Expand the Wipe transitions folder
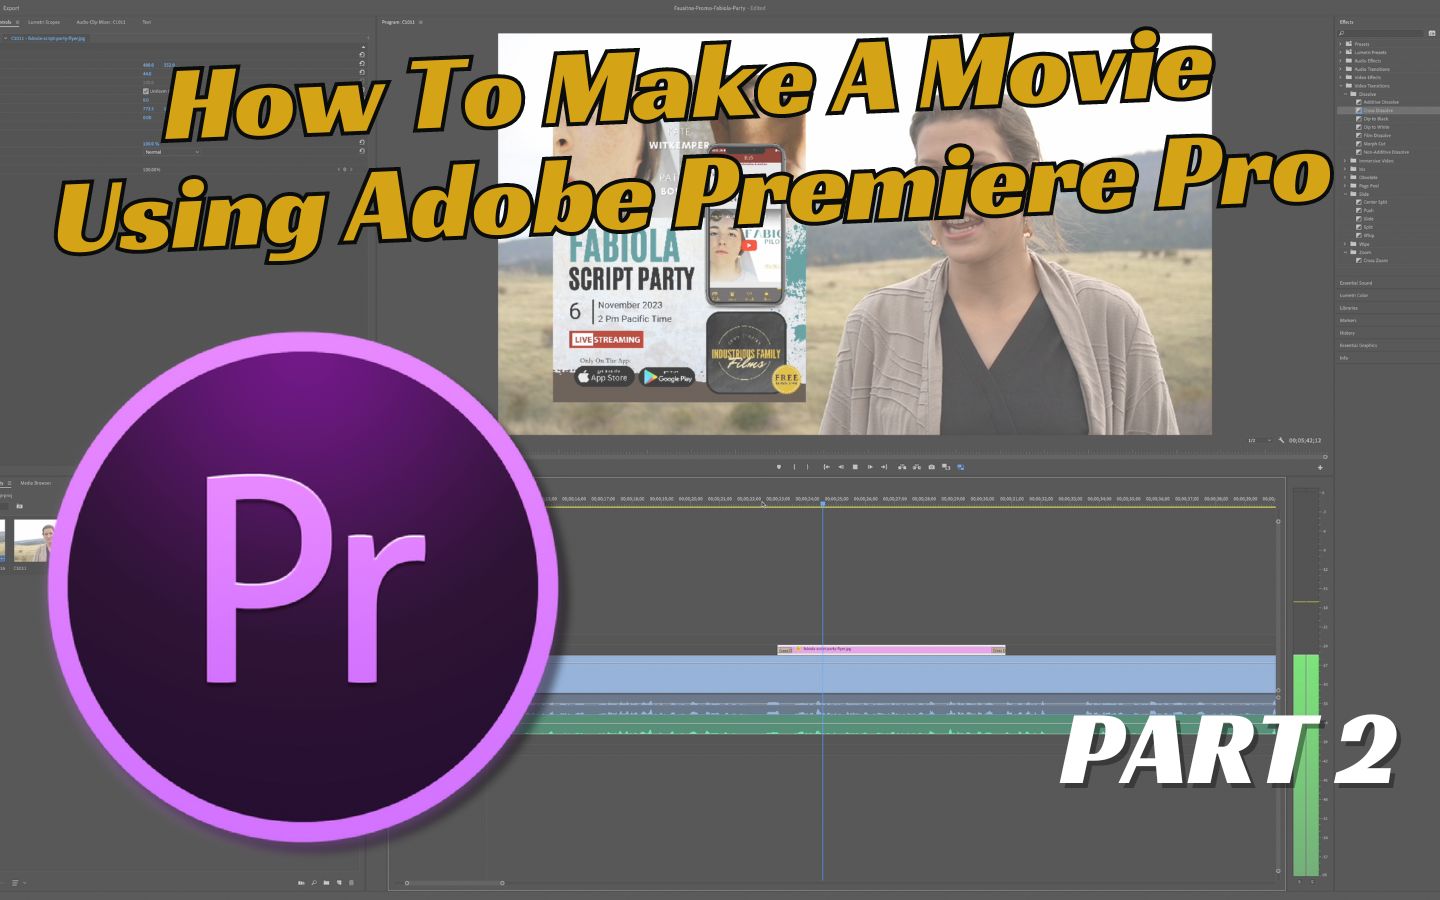The height and width of the screenshot is (900, 1440). pyautogui.click(x=1344, y=243)
